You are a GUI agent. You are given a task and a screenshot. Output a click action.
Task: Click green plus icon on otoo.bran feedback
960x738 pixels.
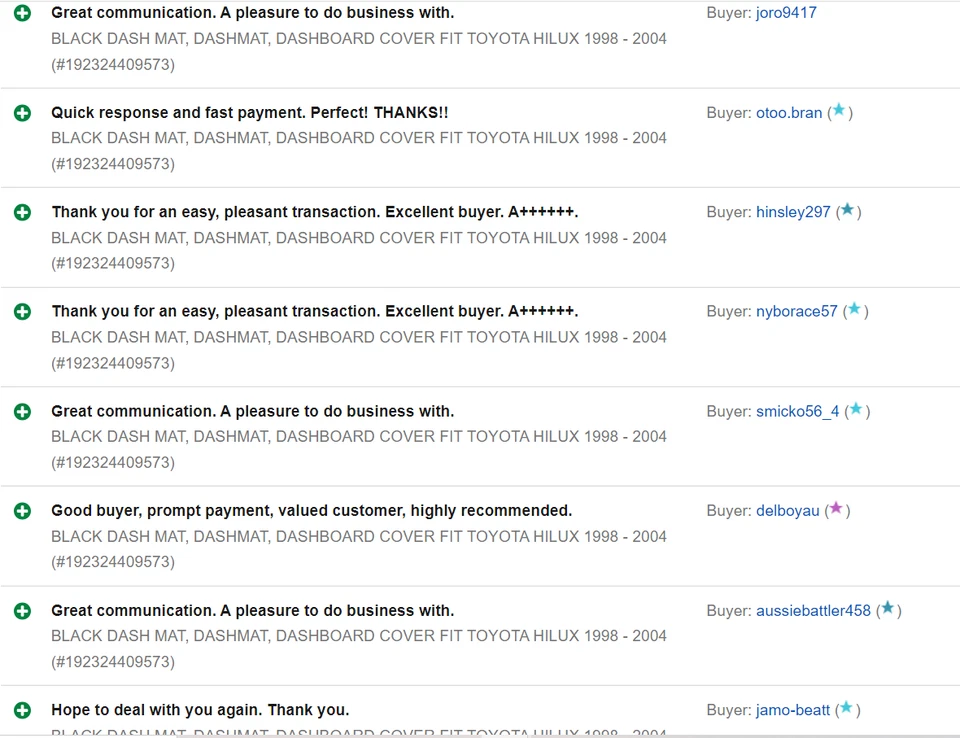[x=22, y=113]
